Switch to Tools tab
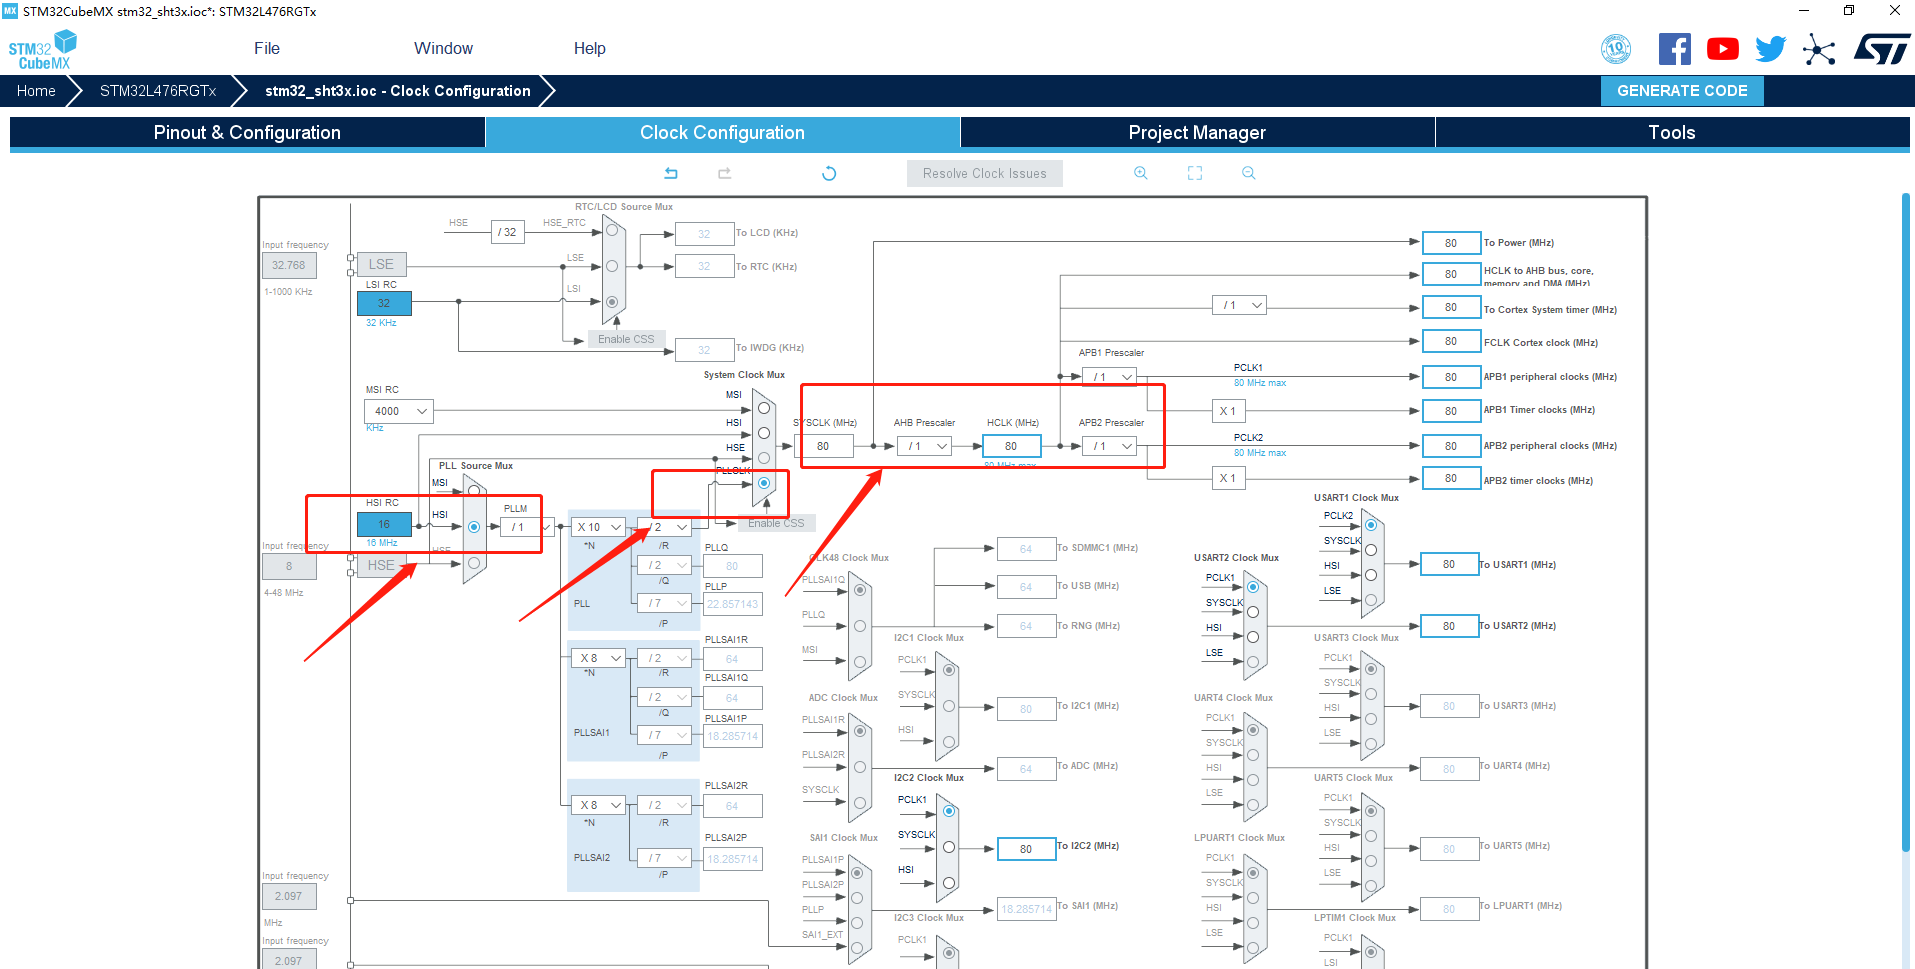This screenshot has width=1915, height=969. pyautogui.click(x=1672, y=133)
